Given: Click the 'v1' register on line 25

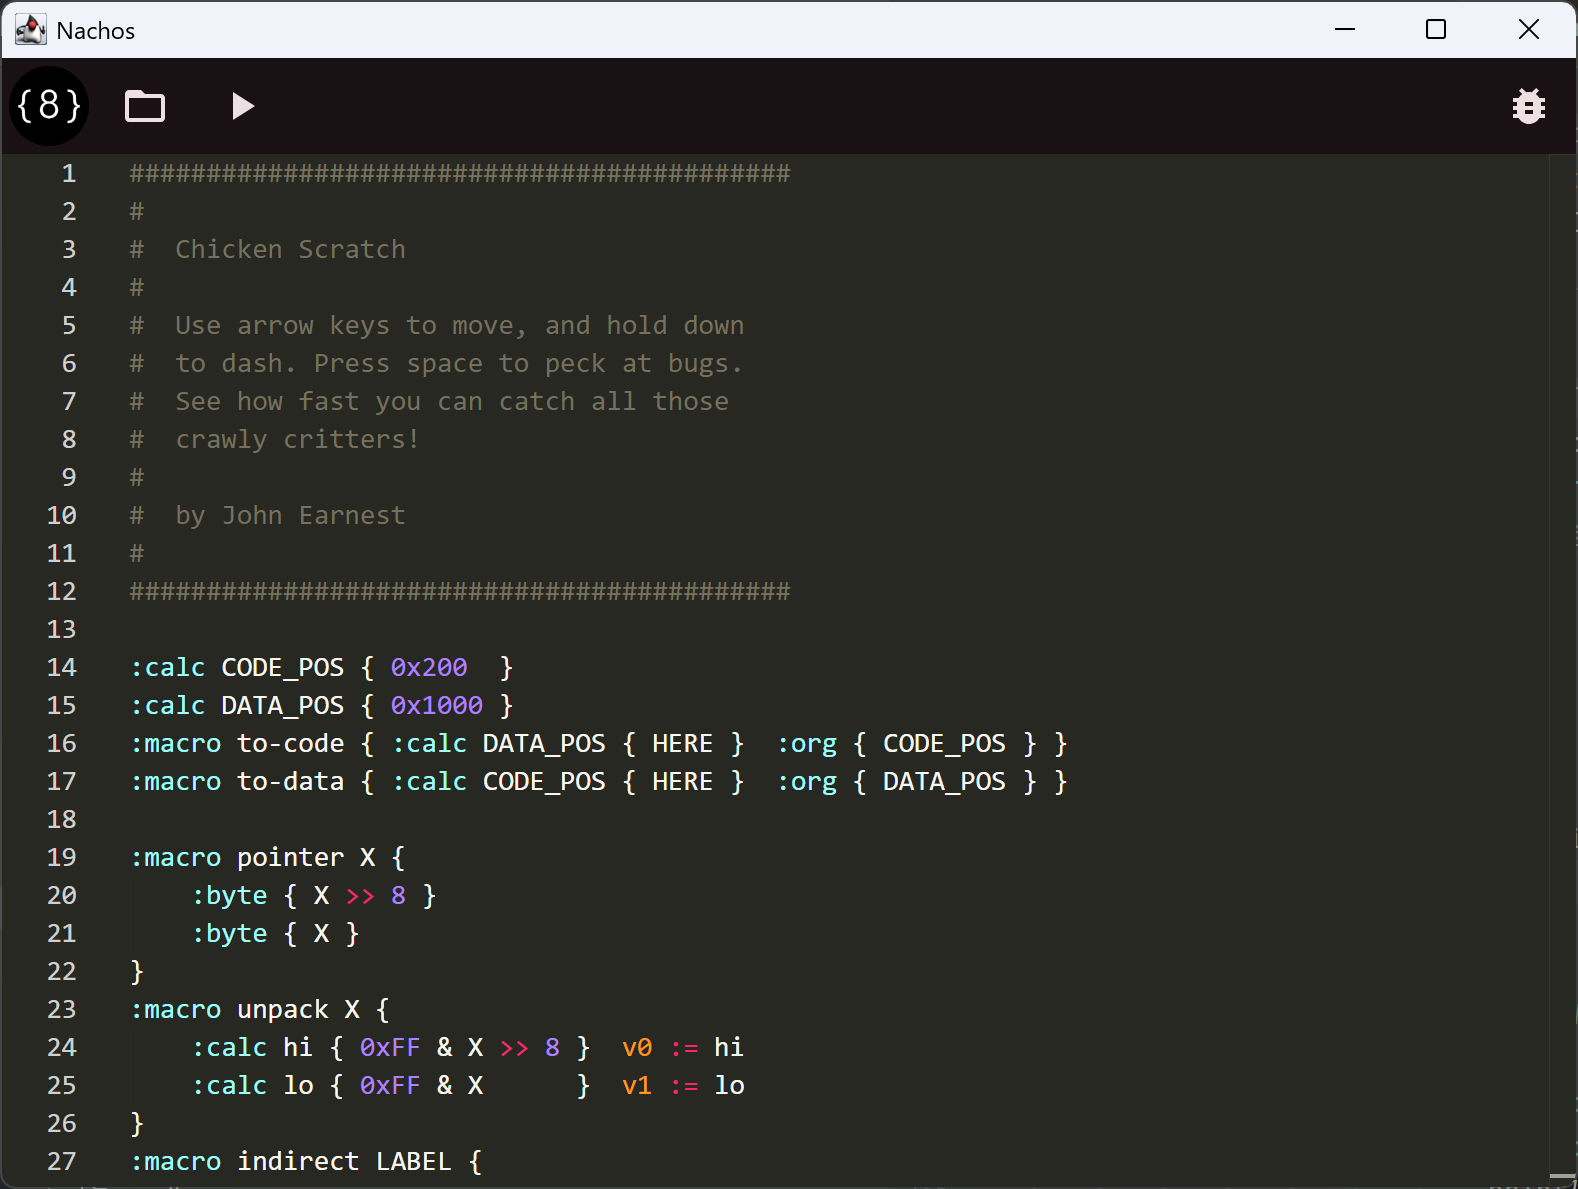Looking at the screenshot, I should tap(637, 1085).
